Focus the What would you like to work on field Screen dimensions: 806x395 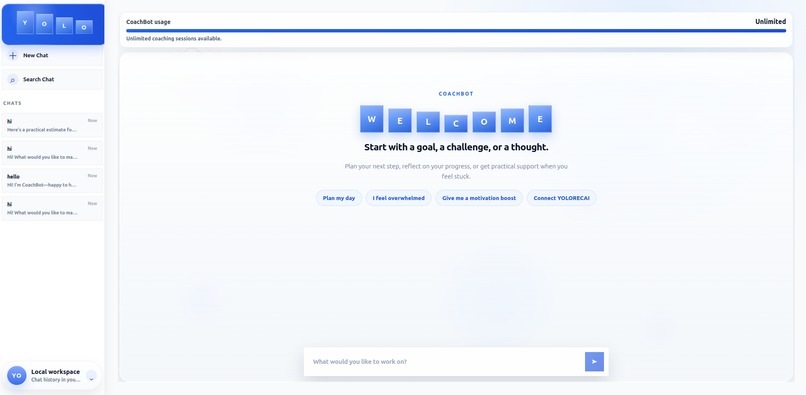tap(445, 362)
